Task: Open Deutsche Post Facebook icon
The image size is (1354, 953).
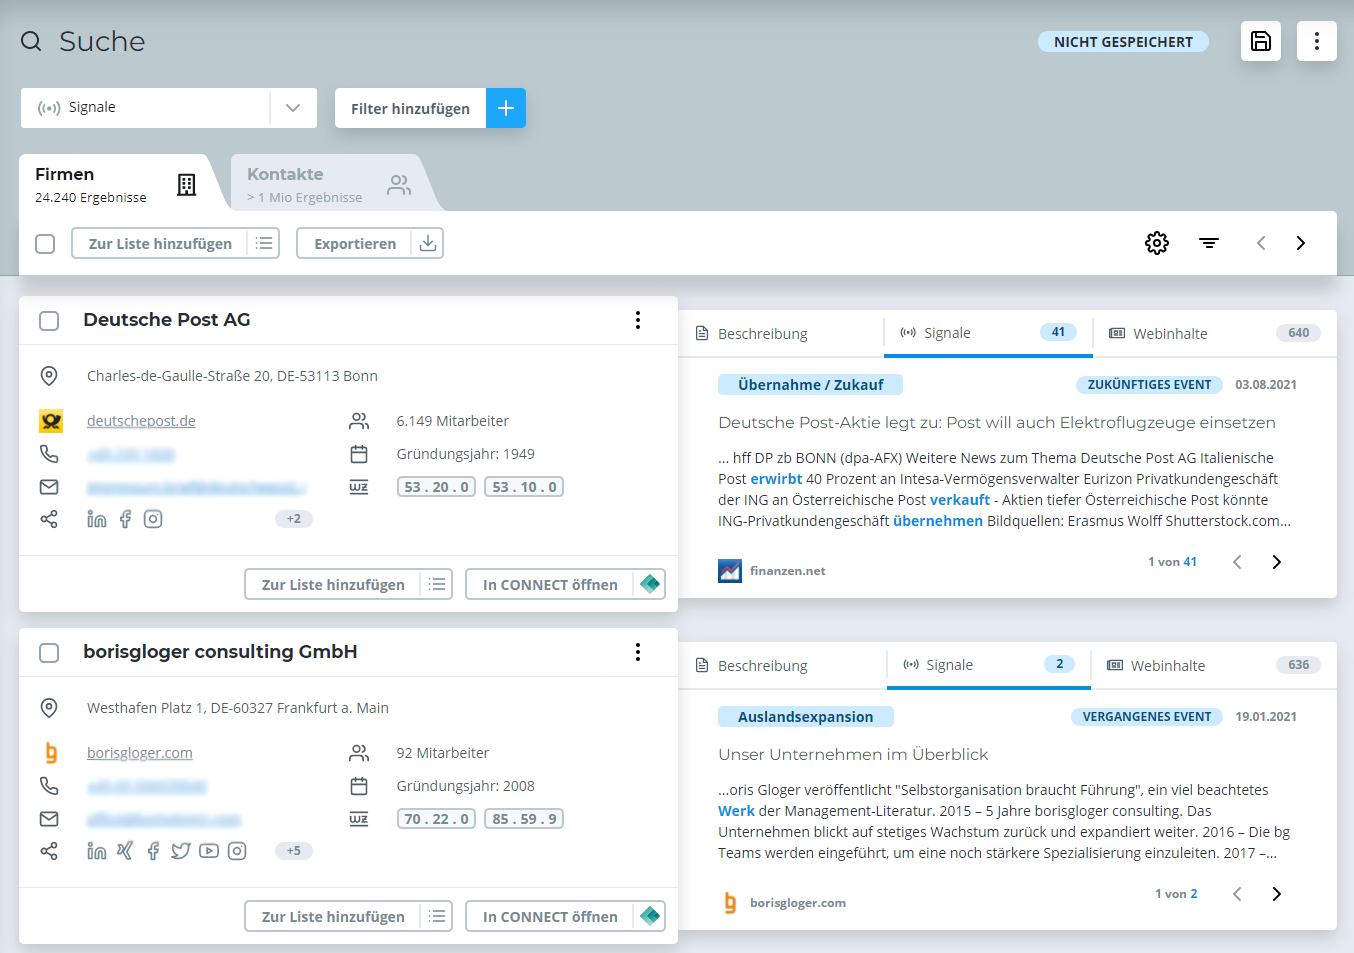Action: pos(125,519)
